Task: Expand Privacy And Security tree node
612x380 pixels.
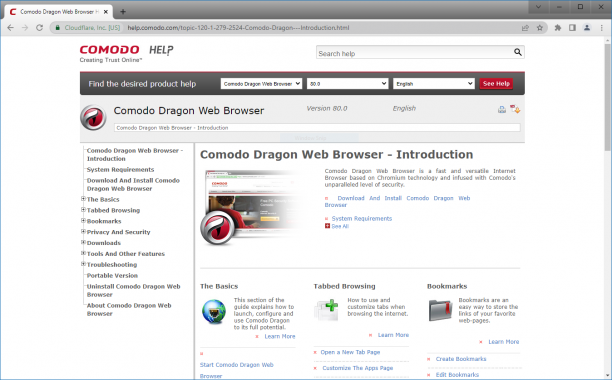Action: coord(83,231)
